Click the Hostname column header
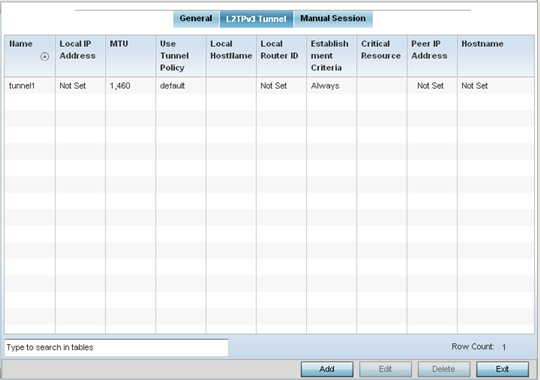 point(496,56)
